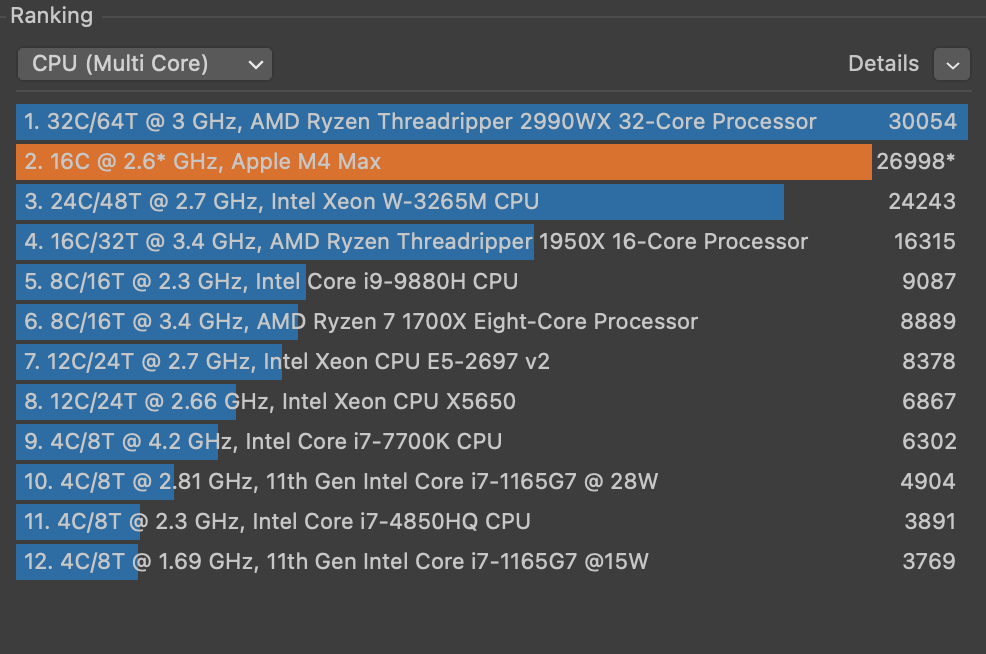Select the AMD Ryzen Threadripper 2990WX entry
Viewport: 986px width, 654px height.
tap(492, 121)
